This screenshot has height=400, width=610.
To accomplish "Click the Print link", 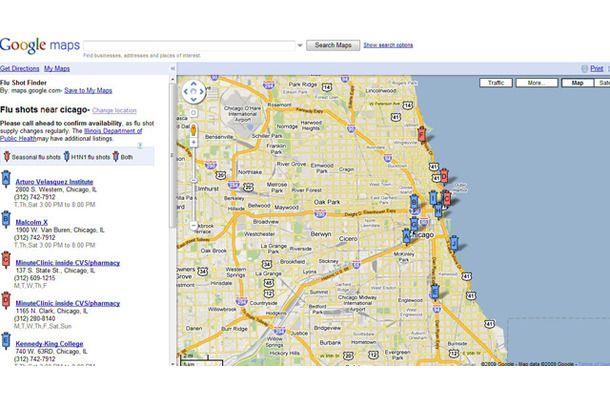I will point(596,68).
